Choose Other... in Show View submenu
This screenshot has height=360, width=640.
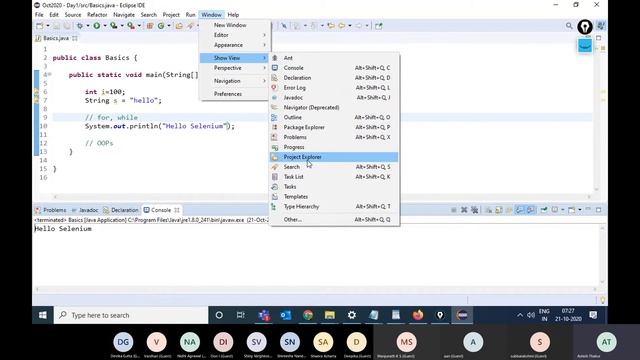[x=334, y=220]
